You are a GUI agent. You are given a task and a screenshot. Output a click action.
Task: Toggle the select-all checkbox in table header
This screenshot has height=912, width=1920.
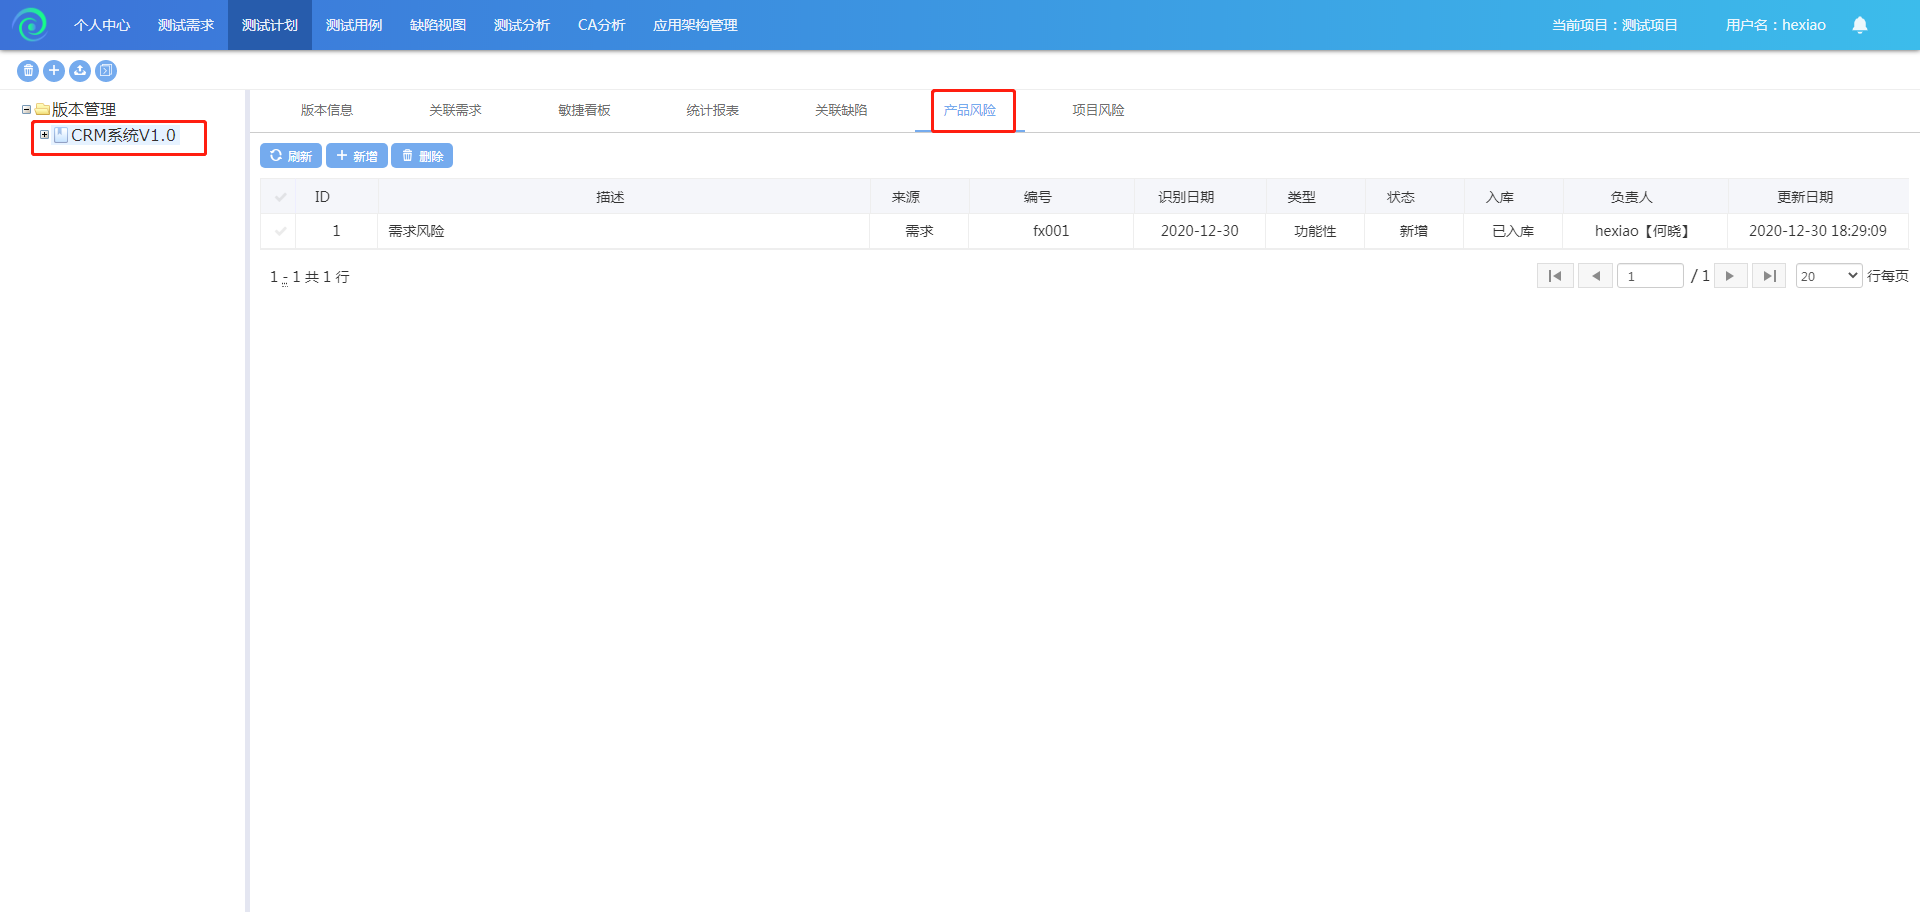tap(280, 197)
